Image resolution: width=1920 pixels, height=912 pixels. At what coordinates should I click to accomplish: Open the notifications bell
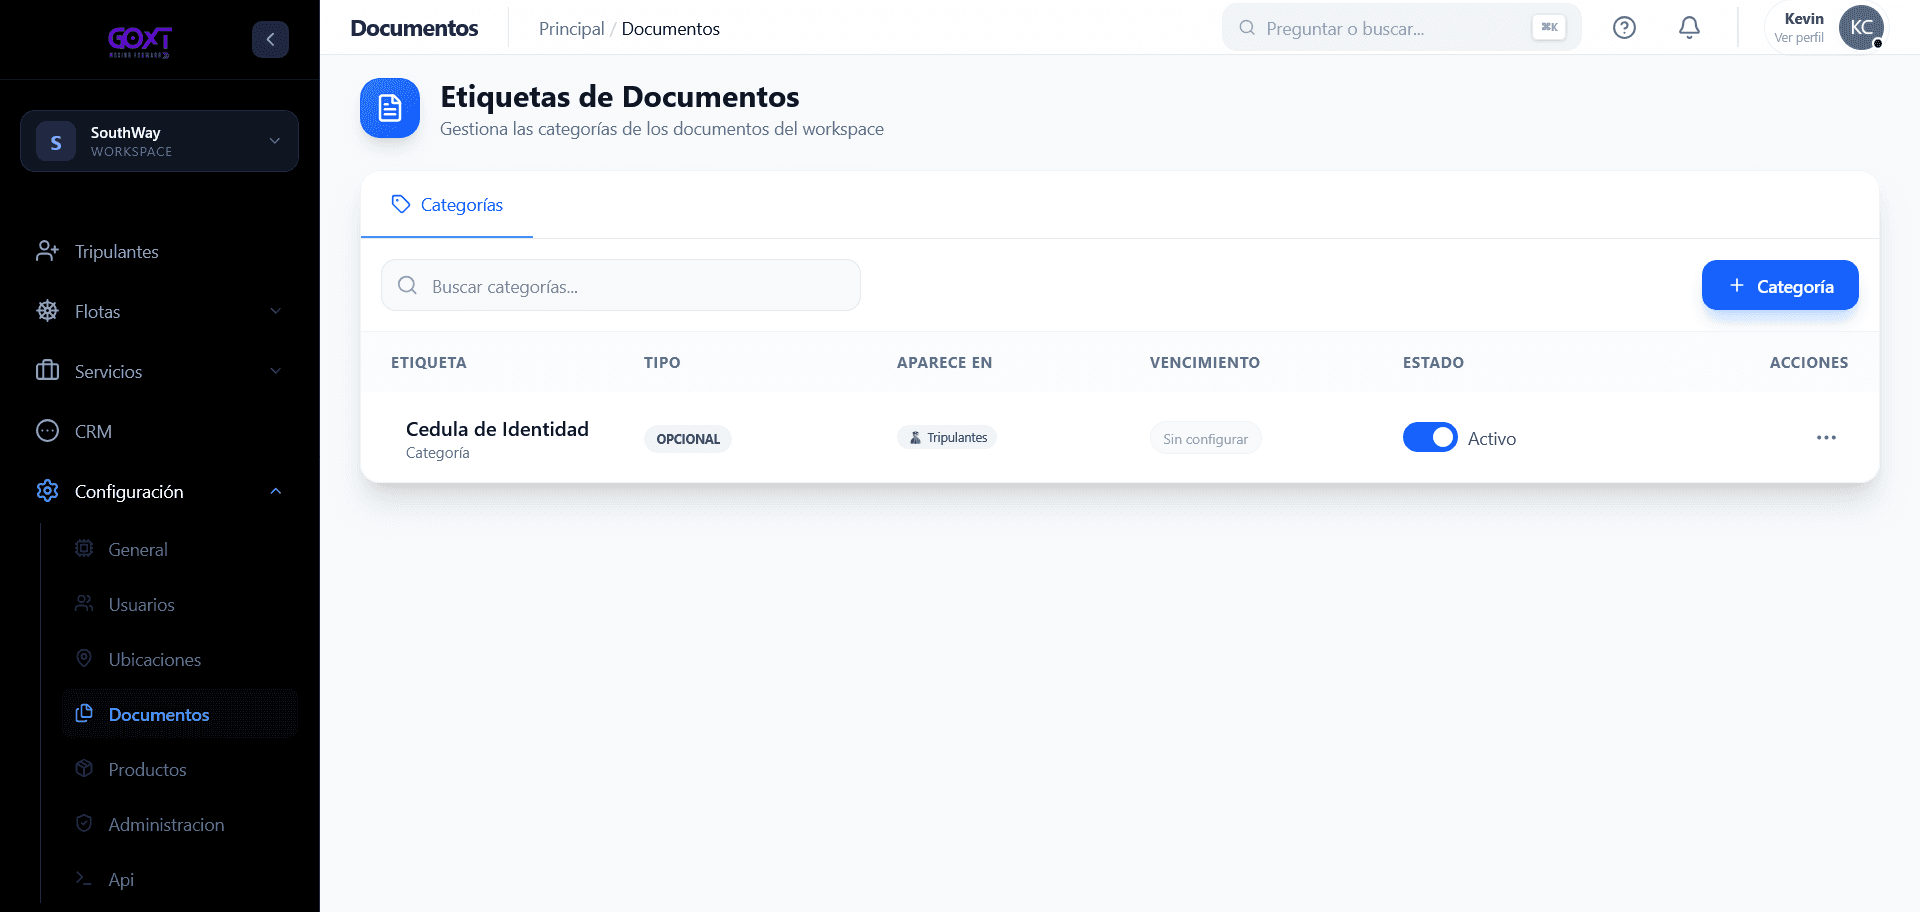pos(1689,28)
